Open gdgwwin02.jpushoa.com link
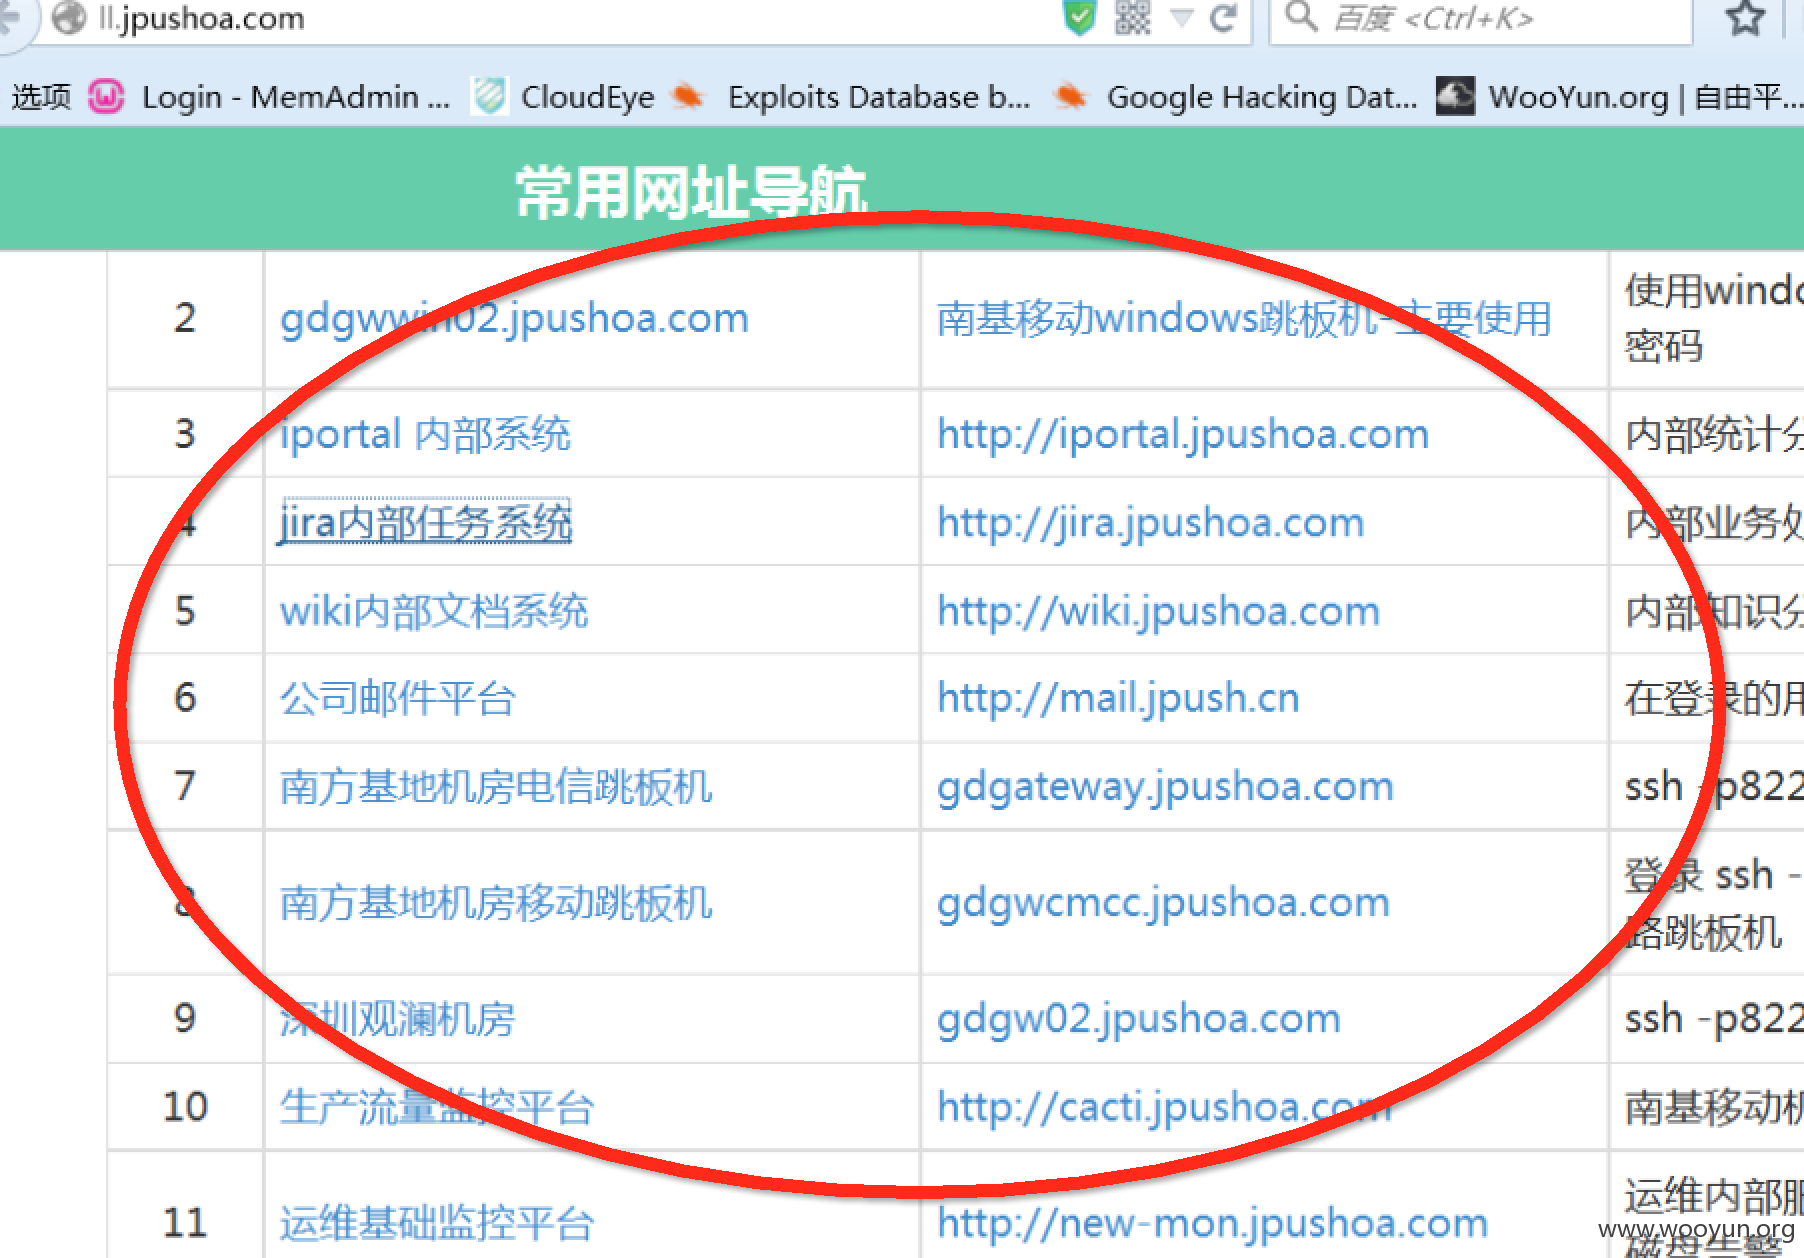 (514, 318)
